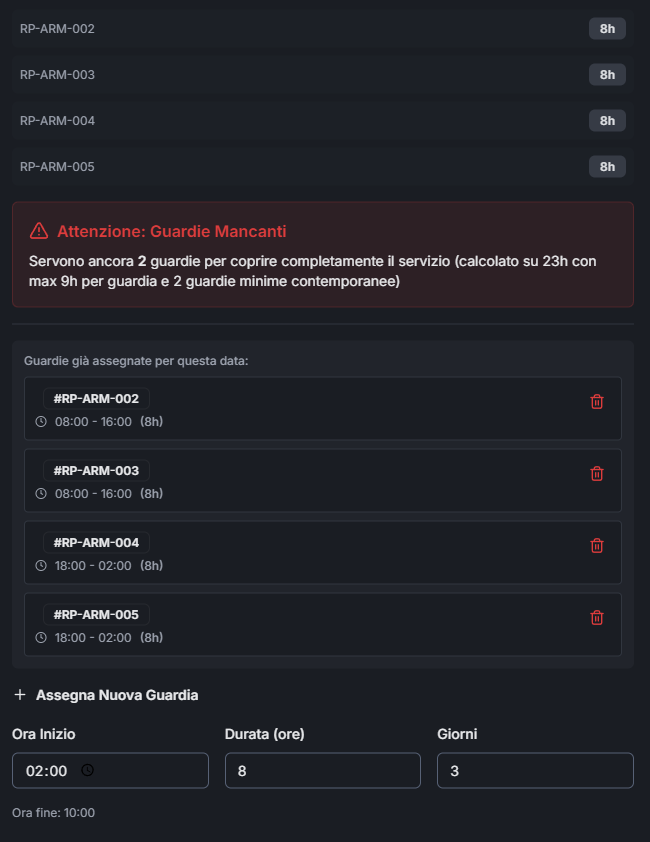Select the #RP-ARM-003 badge

pos(96,471)
